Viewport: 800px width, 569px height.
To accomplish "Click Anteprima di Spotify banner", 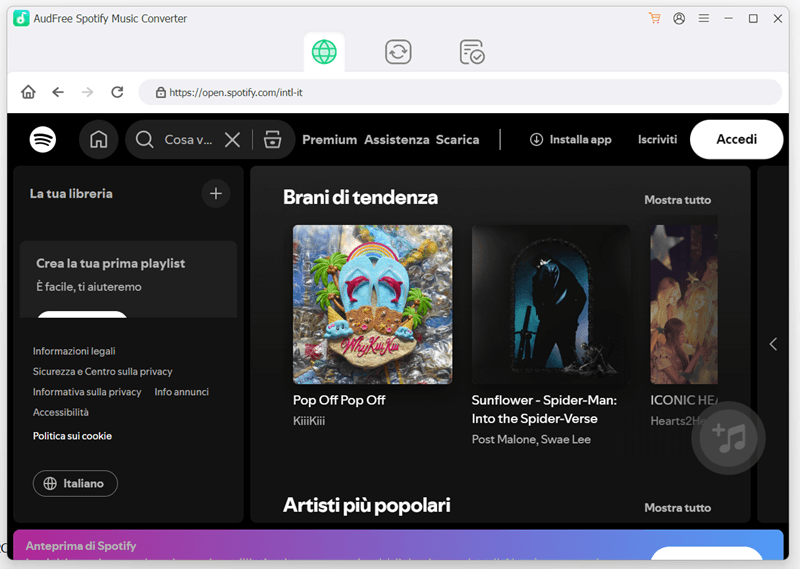I will [x=398, y=545].
